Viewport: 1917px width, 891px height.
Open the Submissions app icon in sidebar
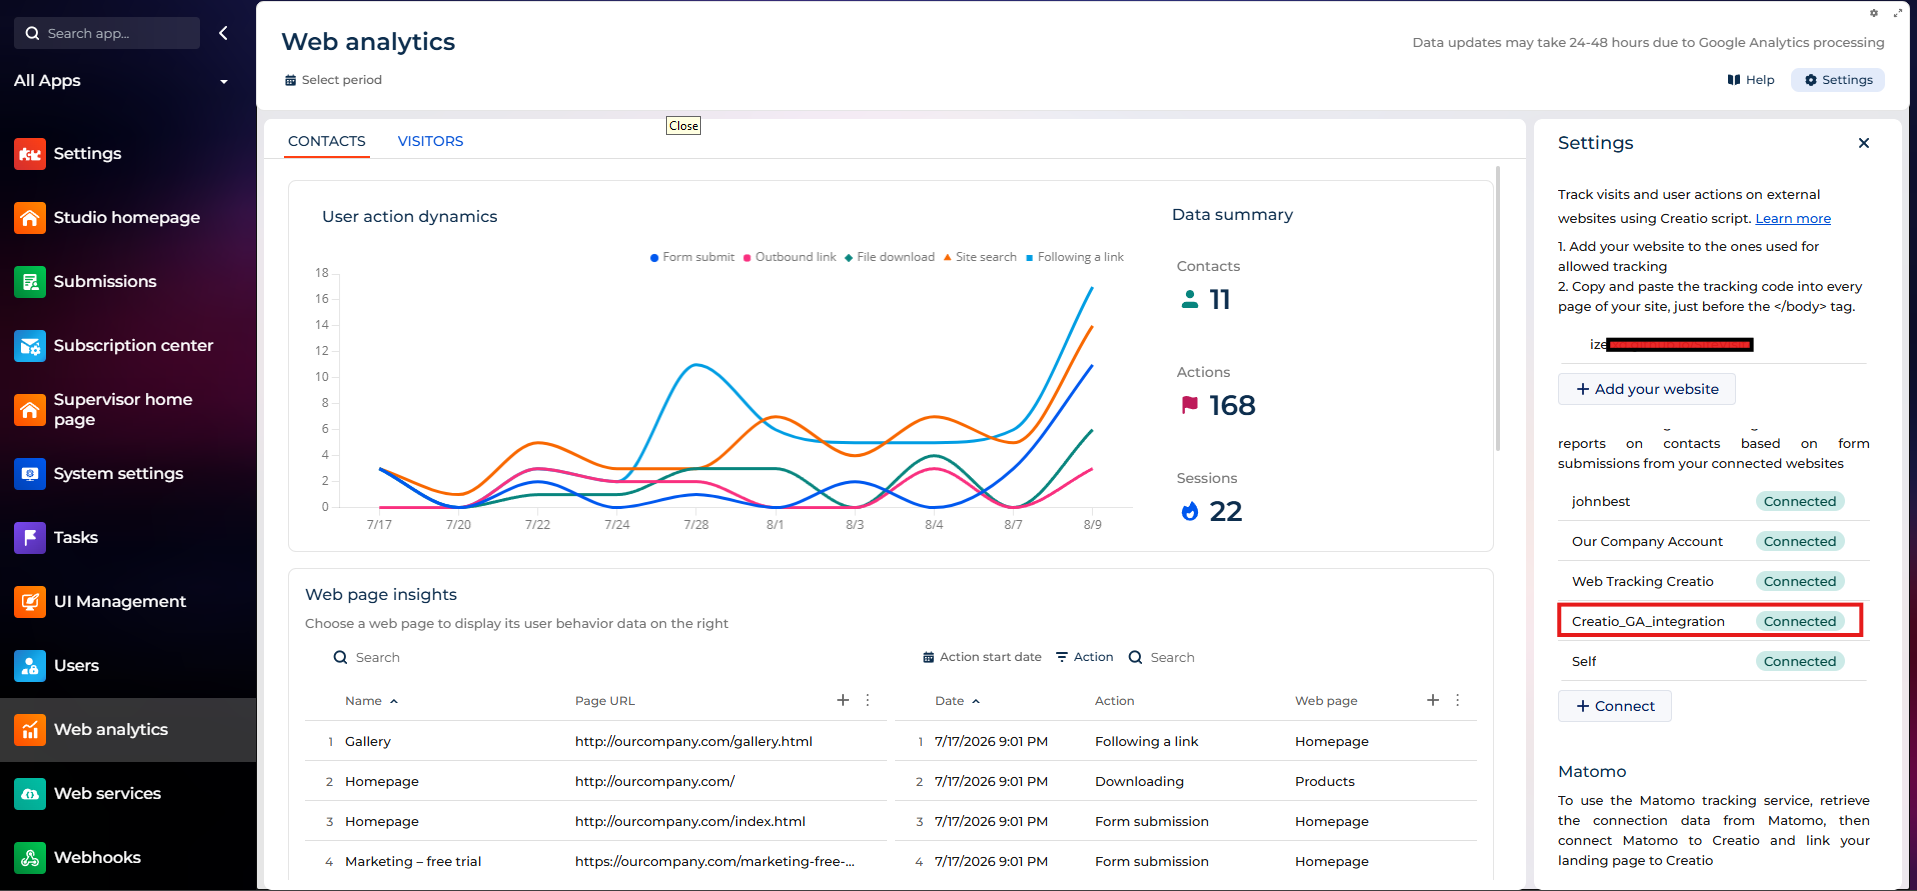tap(30, 282)
